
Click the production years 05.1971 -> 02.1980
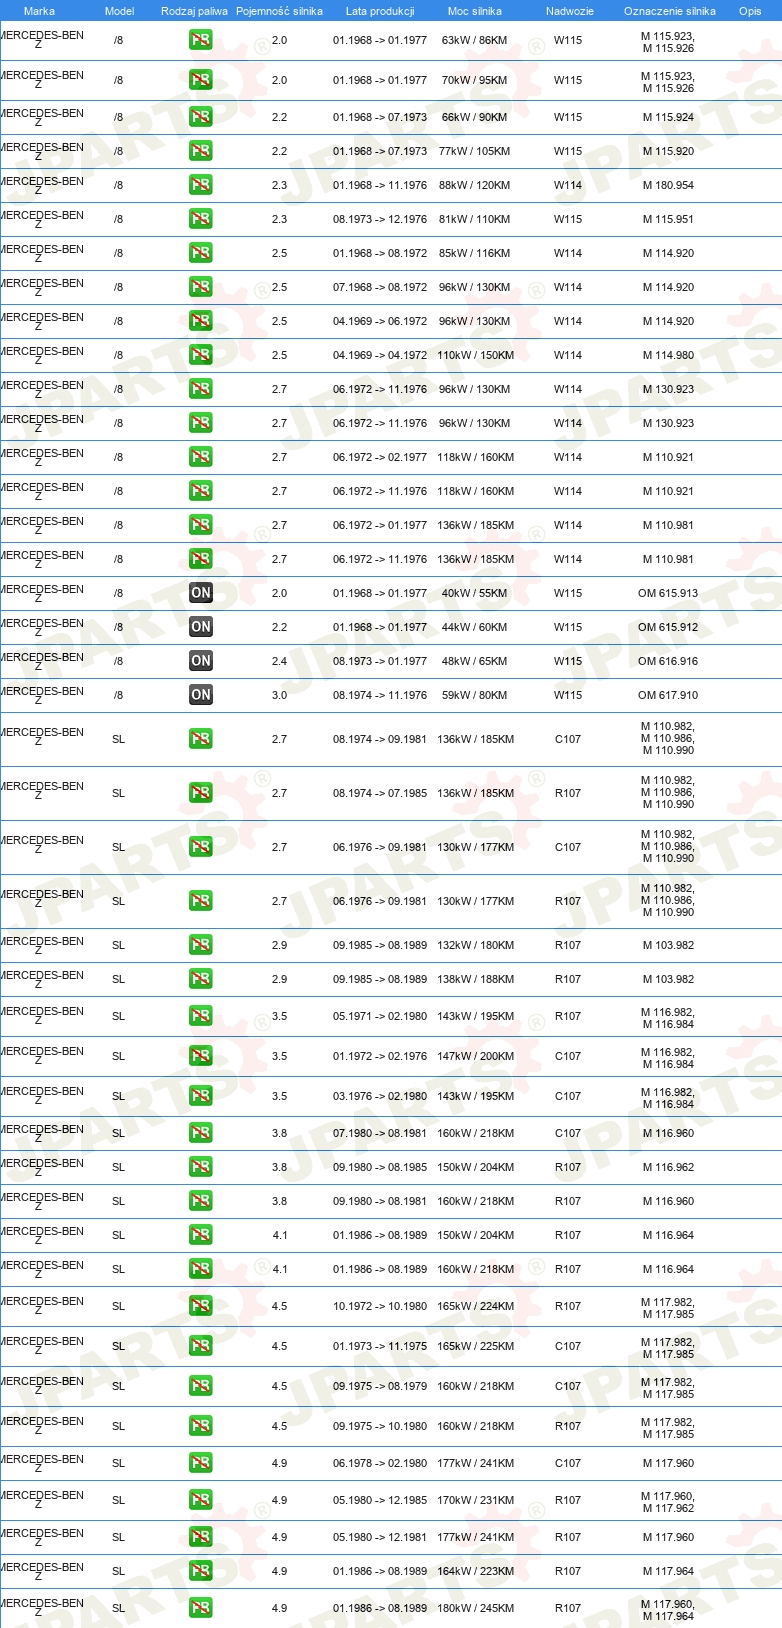click(380, 1017)
